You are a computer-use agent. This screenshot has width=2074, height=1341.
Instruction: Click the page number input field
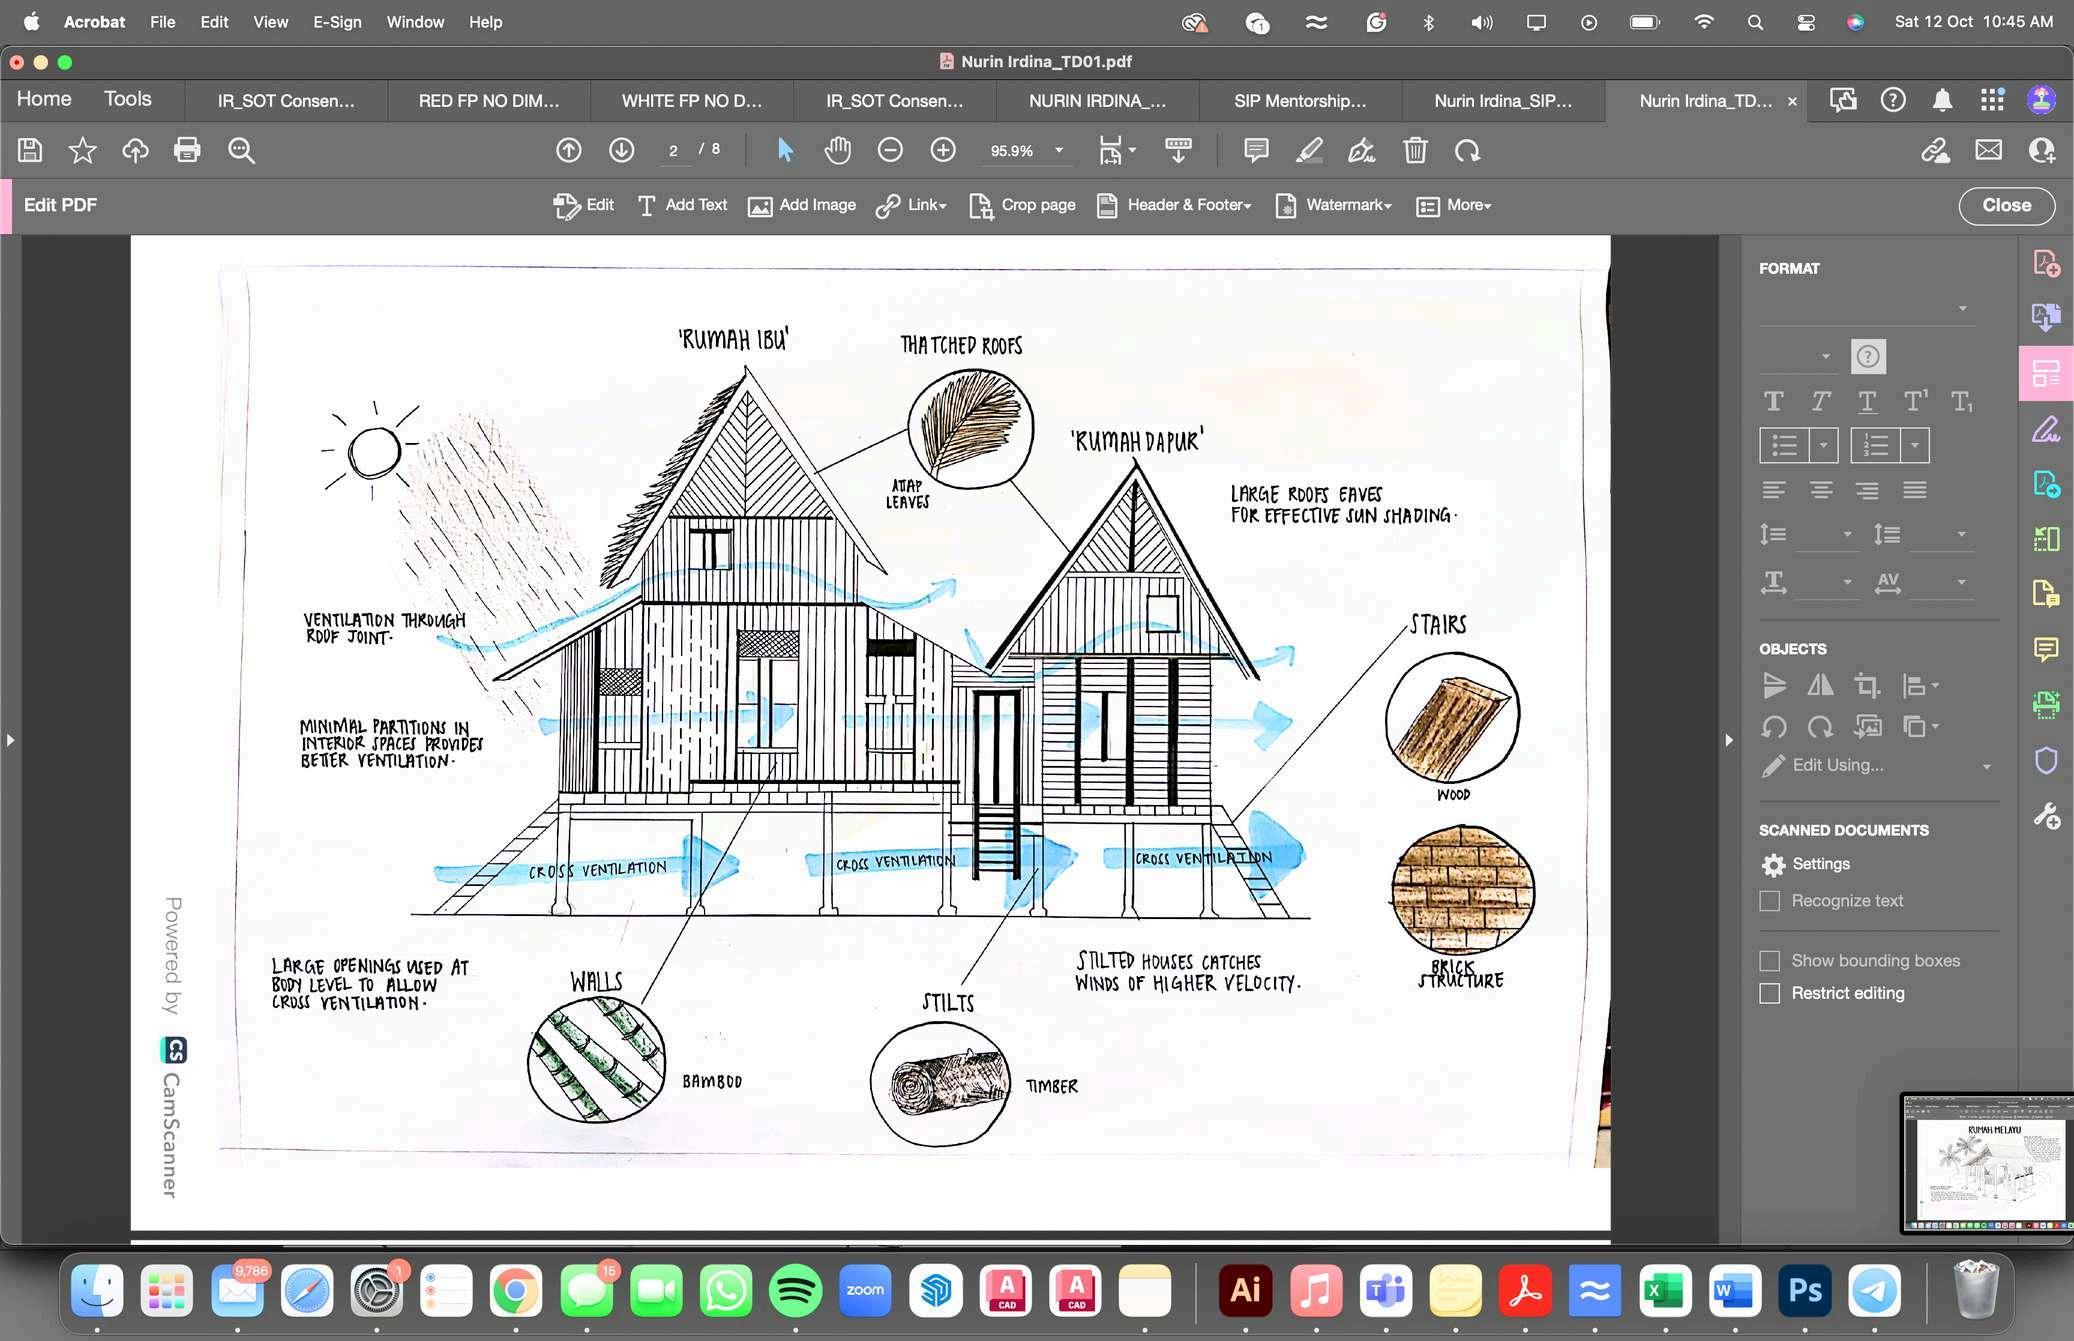[674, 150]
